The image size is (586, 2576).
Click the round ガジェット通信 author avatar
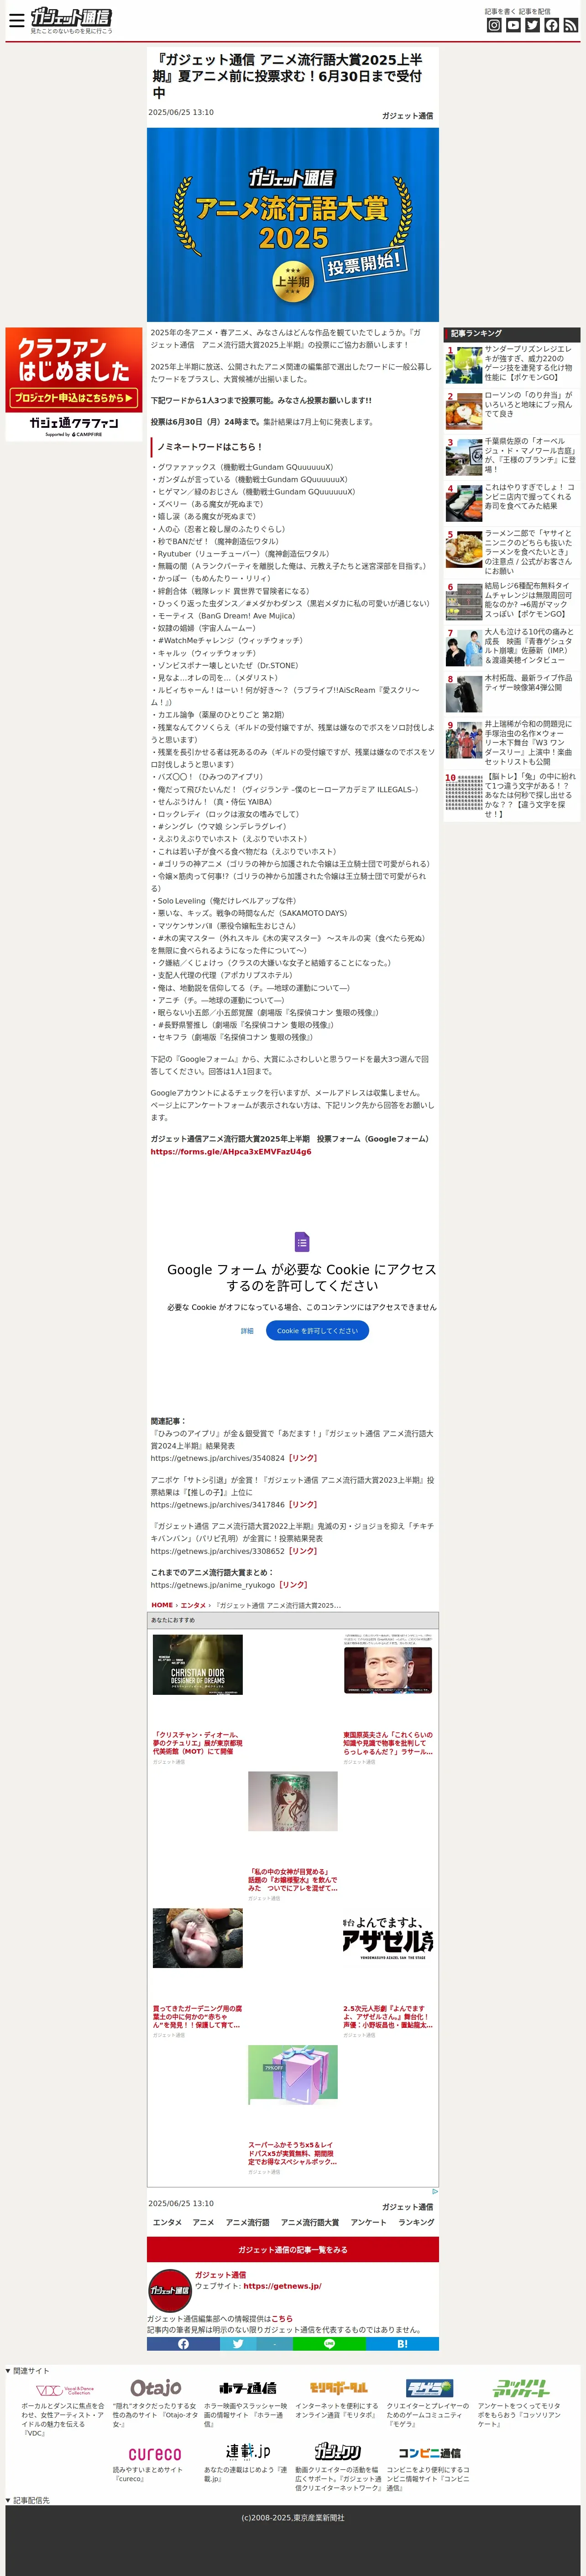pos(169,2290)
